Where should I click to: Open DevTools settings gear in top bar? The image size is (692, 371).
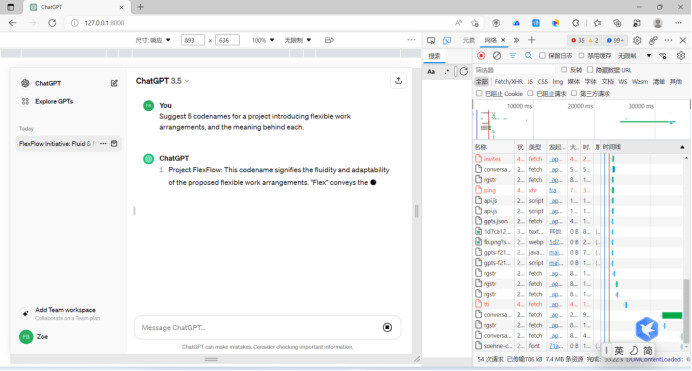[637, 40]
